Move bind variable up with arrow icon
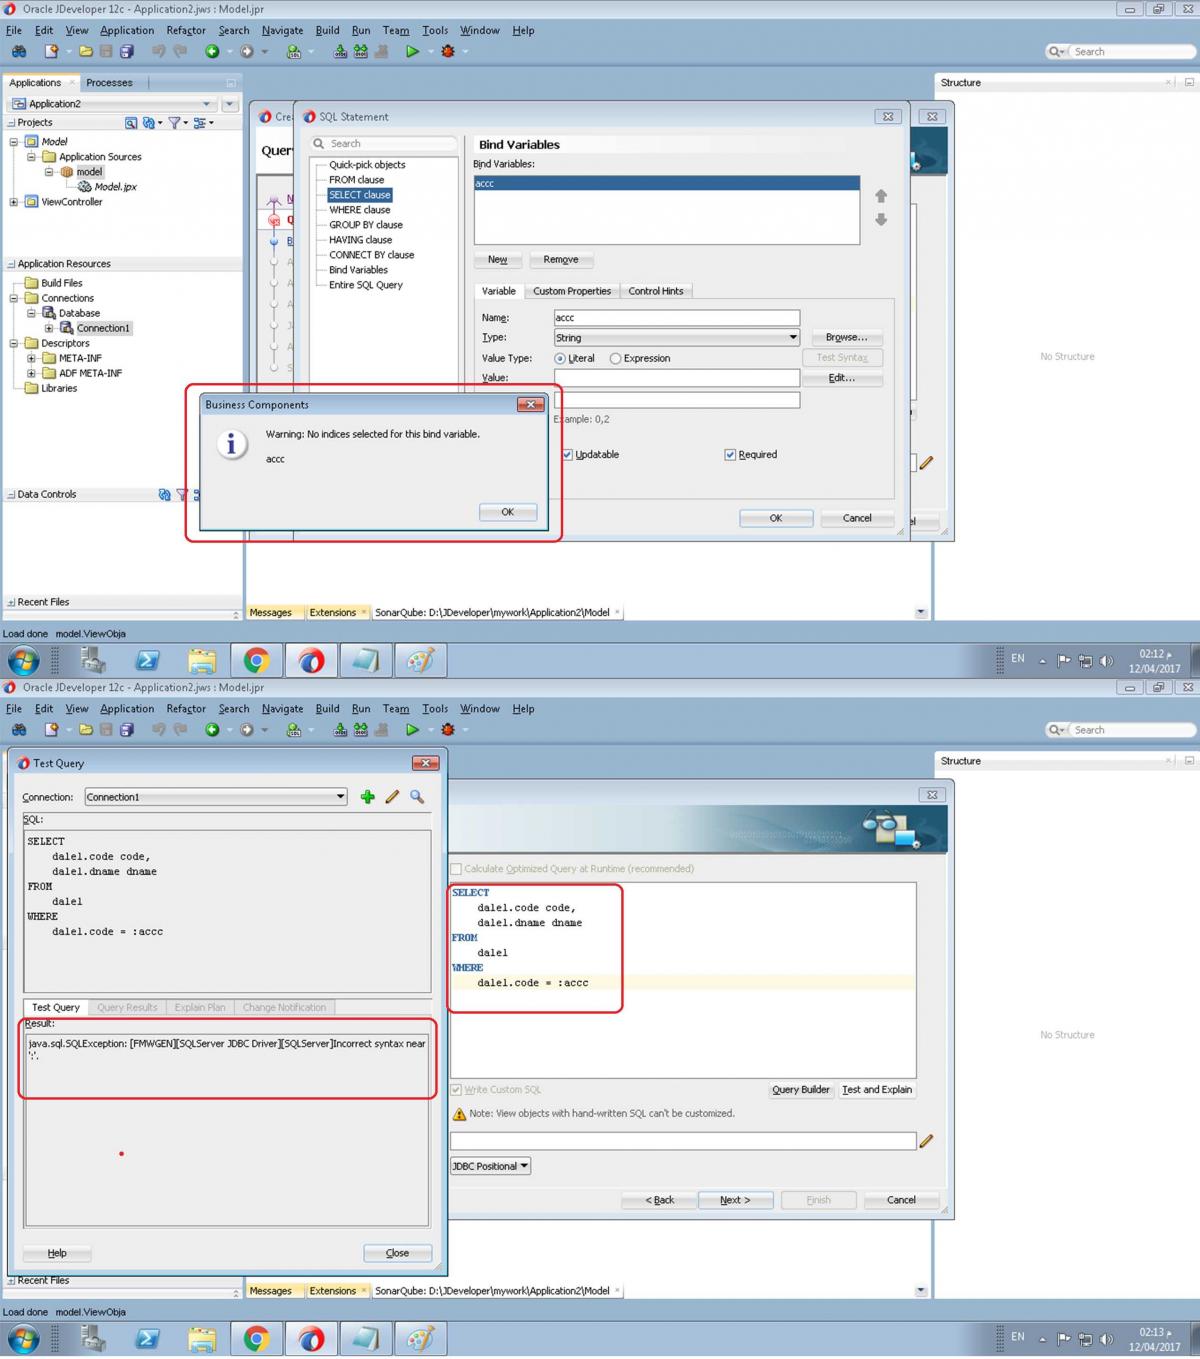This screenshot has width=1200, height=1359. [x=881, y=196]
